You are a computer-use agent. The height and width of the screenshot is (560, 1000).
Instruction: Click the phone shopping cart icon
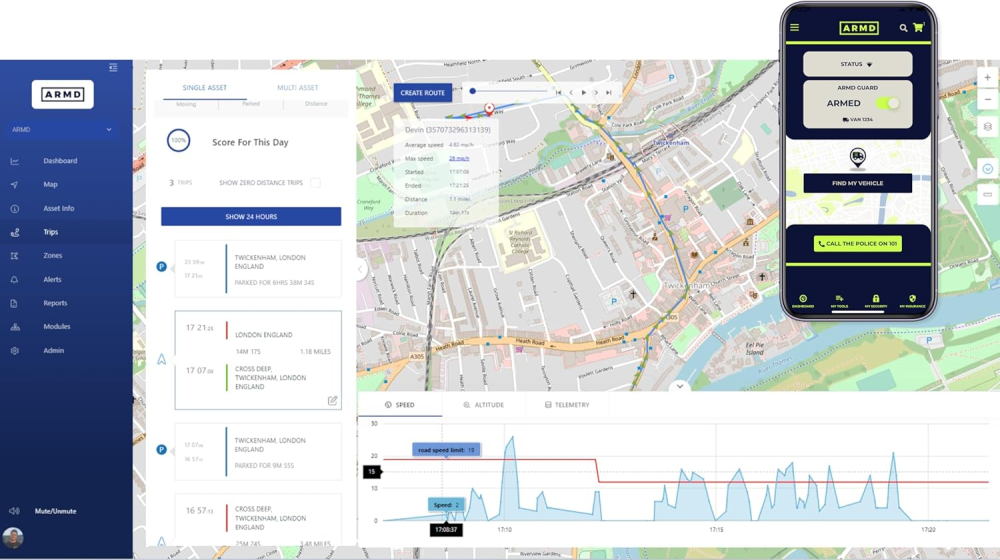pos(918,28)
